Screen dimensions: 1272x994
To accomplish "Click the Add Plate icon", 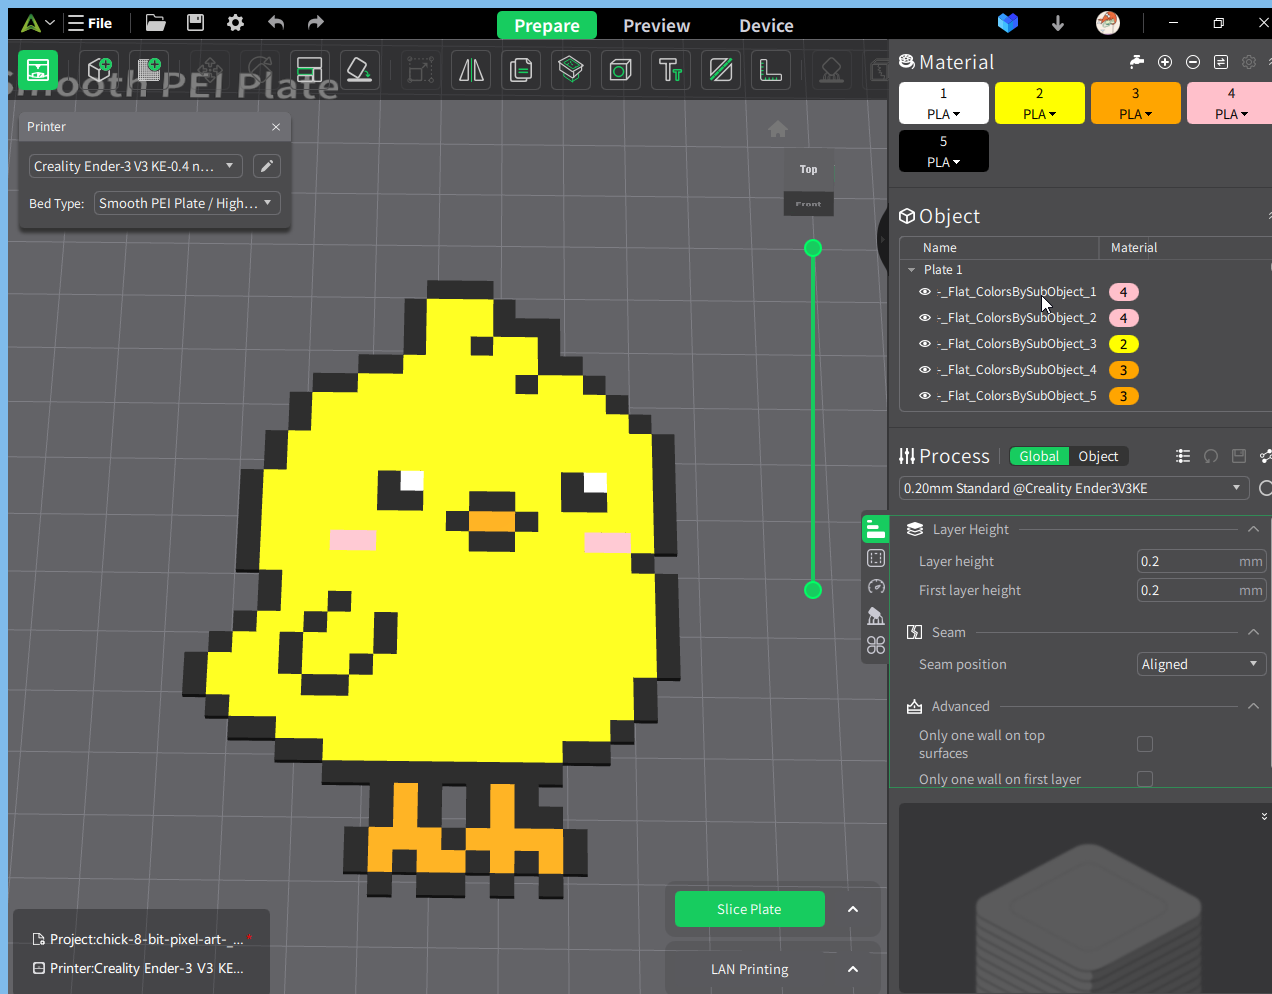I will tap(149, 70).
